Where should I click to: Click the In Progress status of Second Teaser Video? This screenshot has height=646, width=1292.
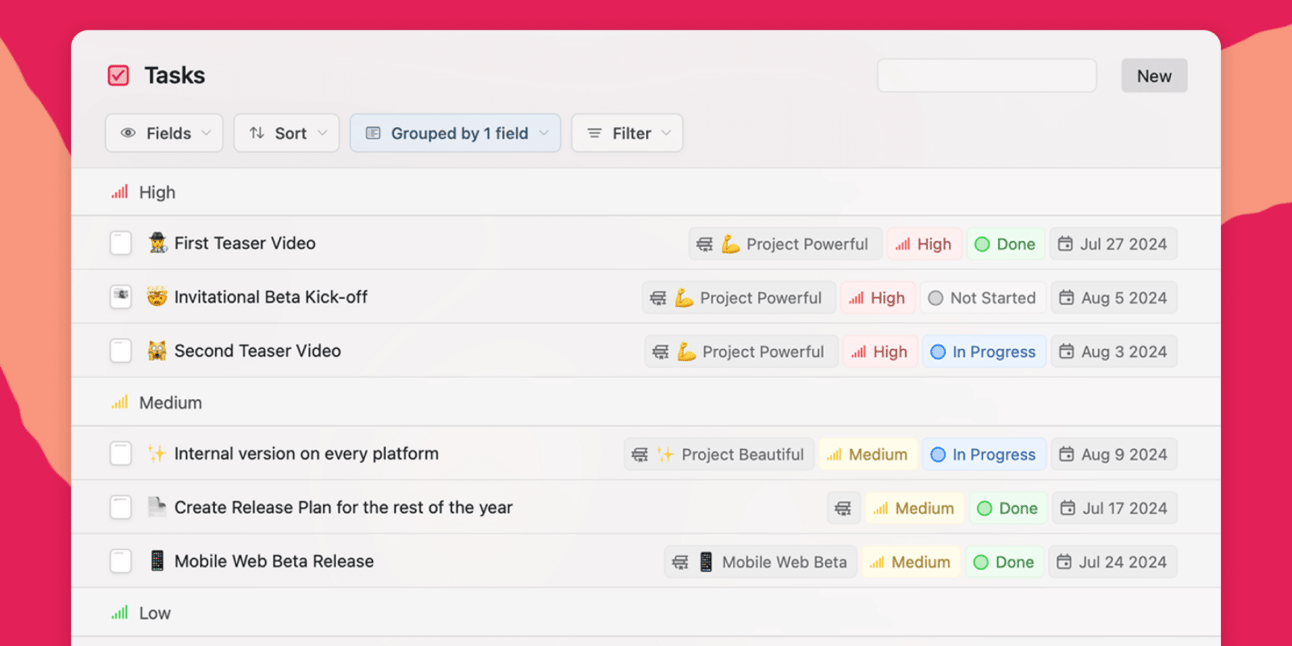(983, 352)
